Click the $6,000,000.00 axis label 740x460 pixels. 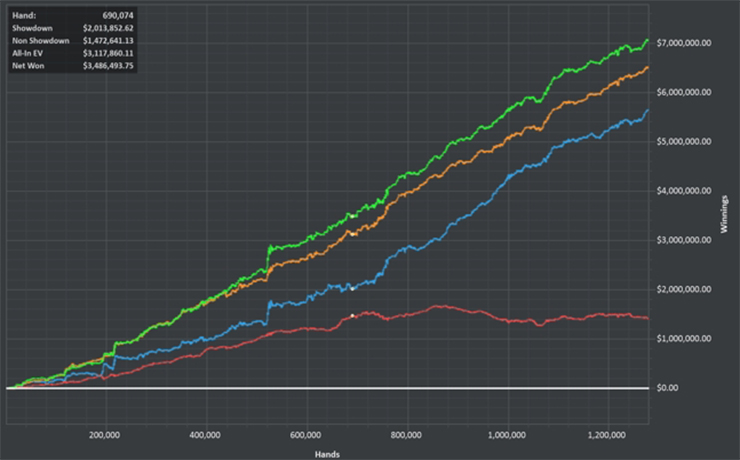click(684, 92)
